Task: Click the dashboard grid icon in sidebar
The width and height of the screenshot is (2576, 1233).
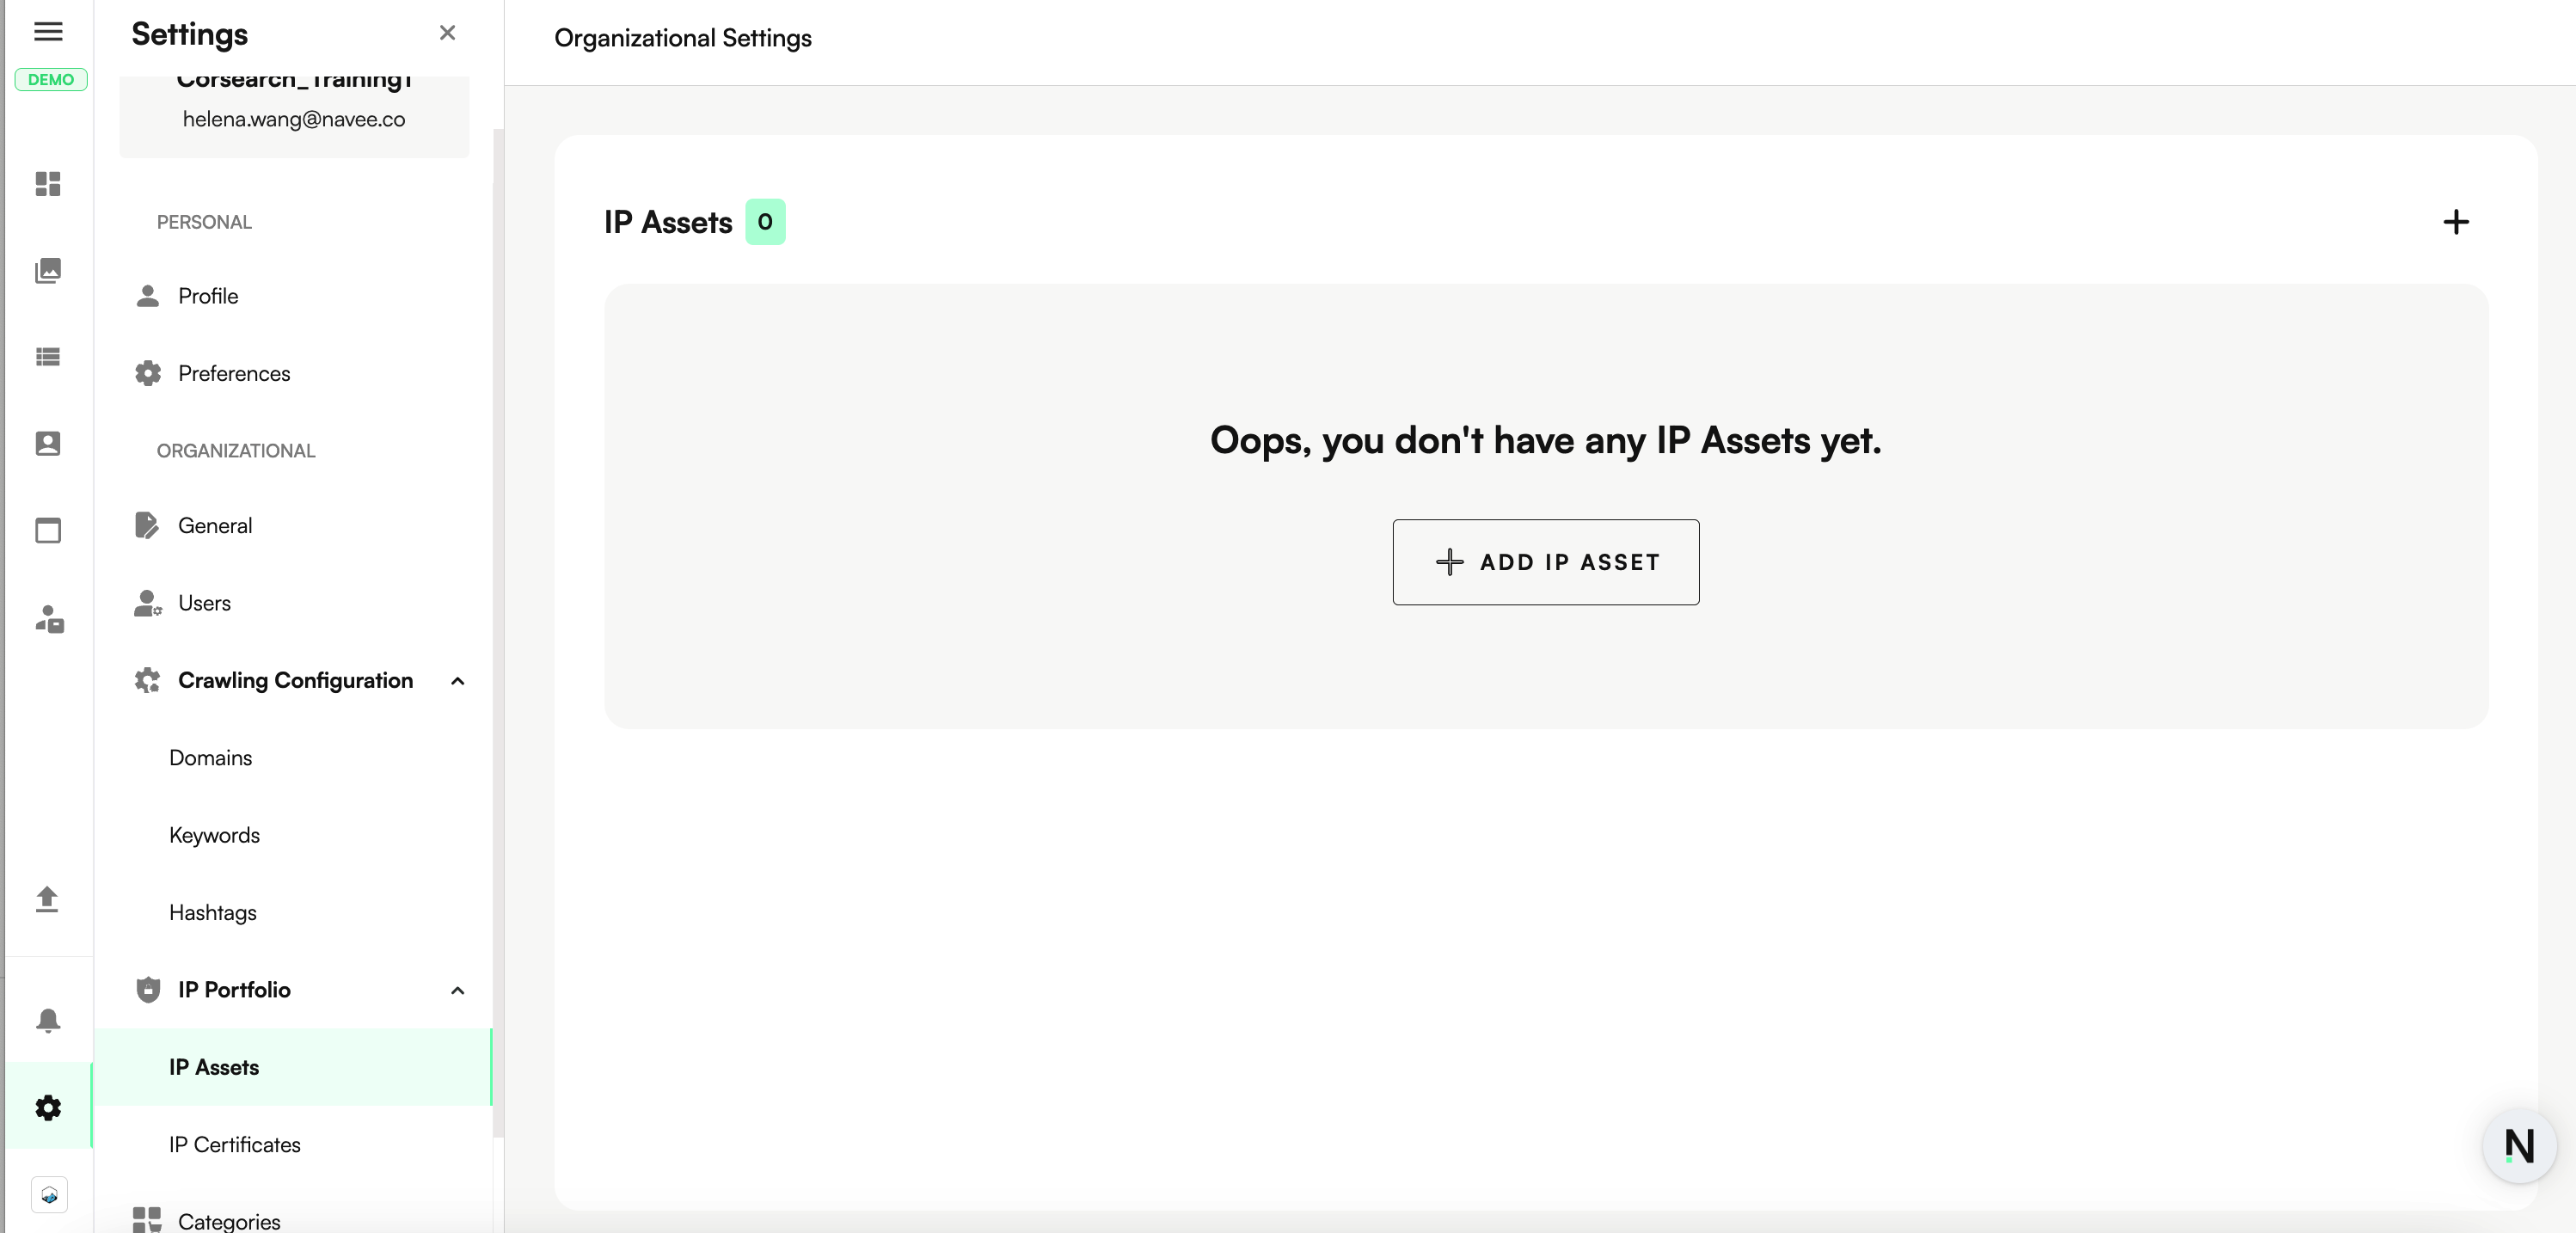Action: [48, 184]
